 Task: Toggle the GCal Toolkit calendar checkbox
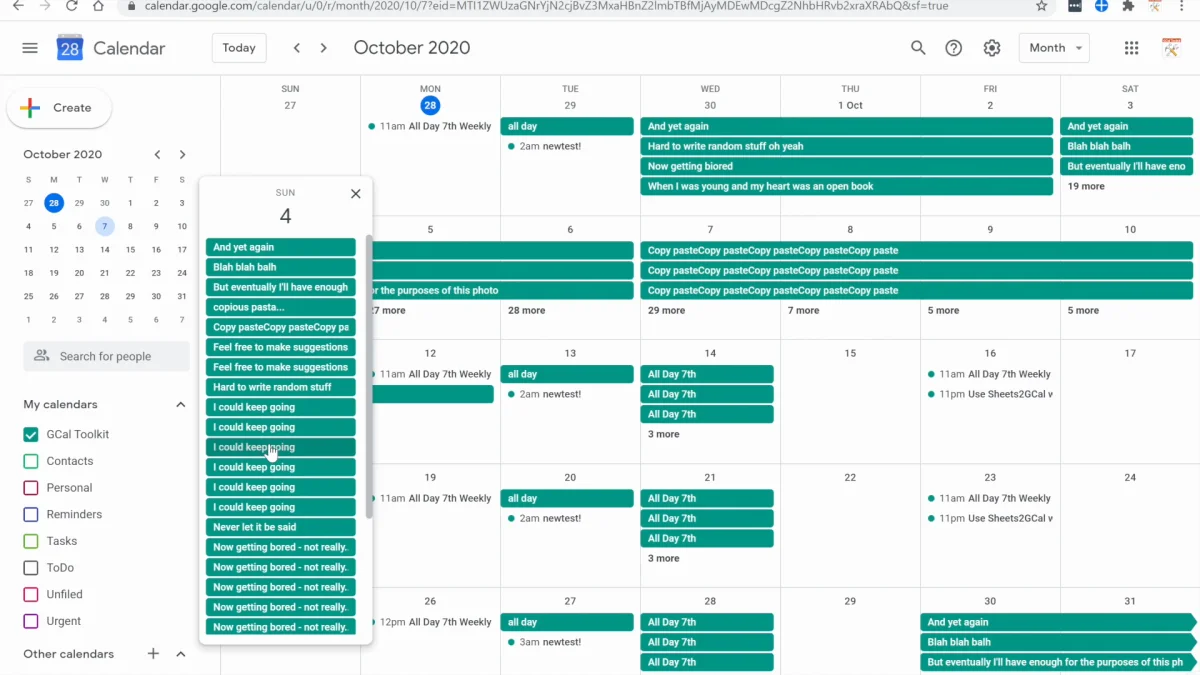tap(31, 435)
